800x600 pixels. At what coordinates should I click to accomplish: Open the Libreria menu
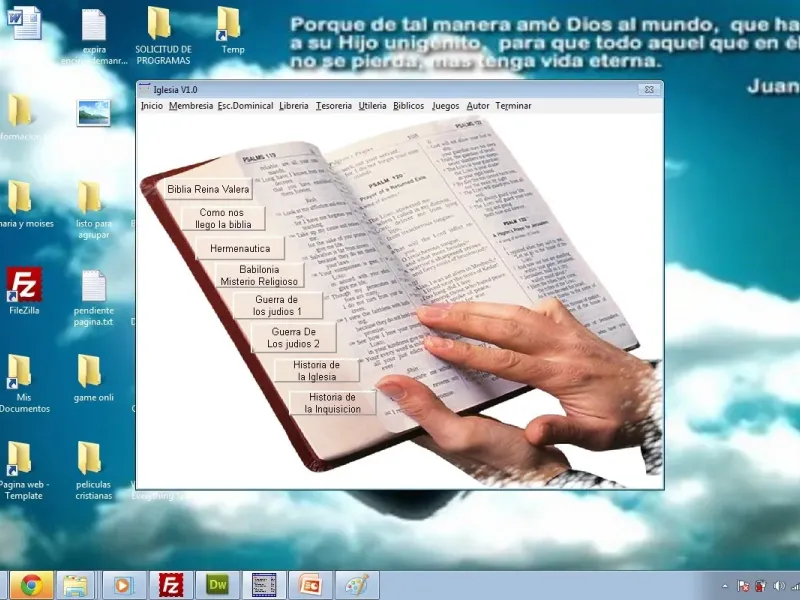294,106
